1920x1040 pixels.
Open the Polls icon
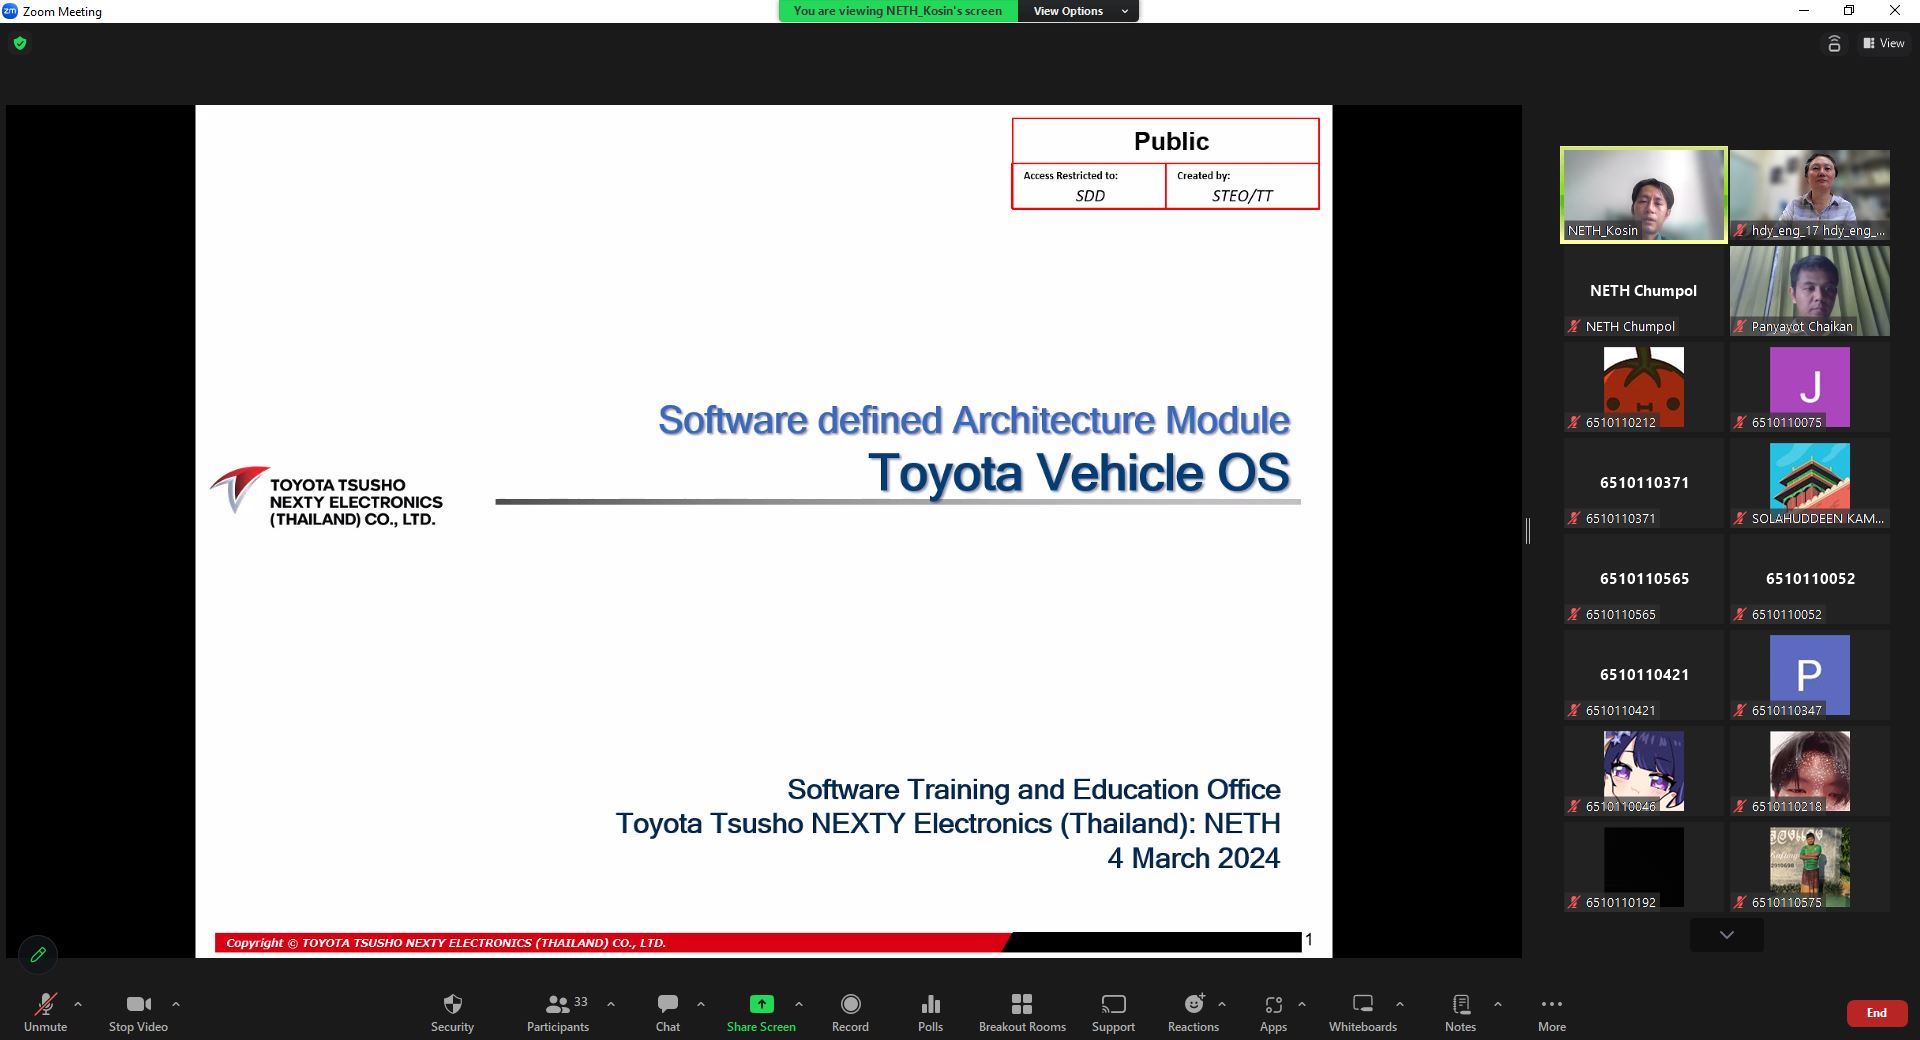[930, 1004]
